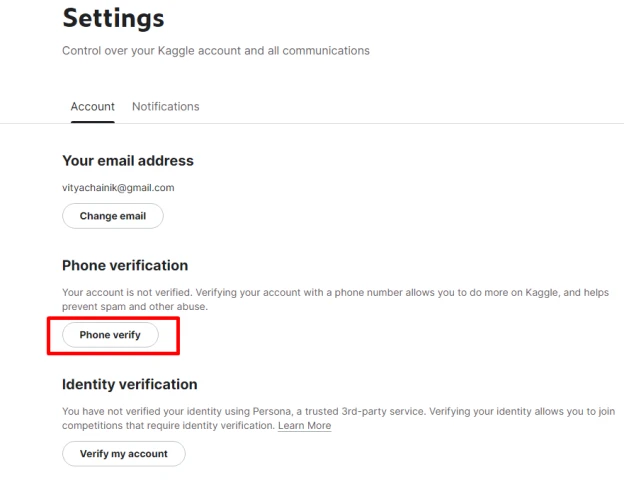Click the Verify my account button
Image resolution: width=624 pixels, height=494 pixels.
124,453
